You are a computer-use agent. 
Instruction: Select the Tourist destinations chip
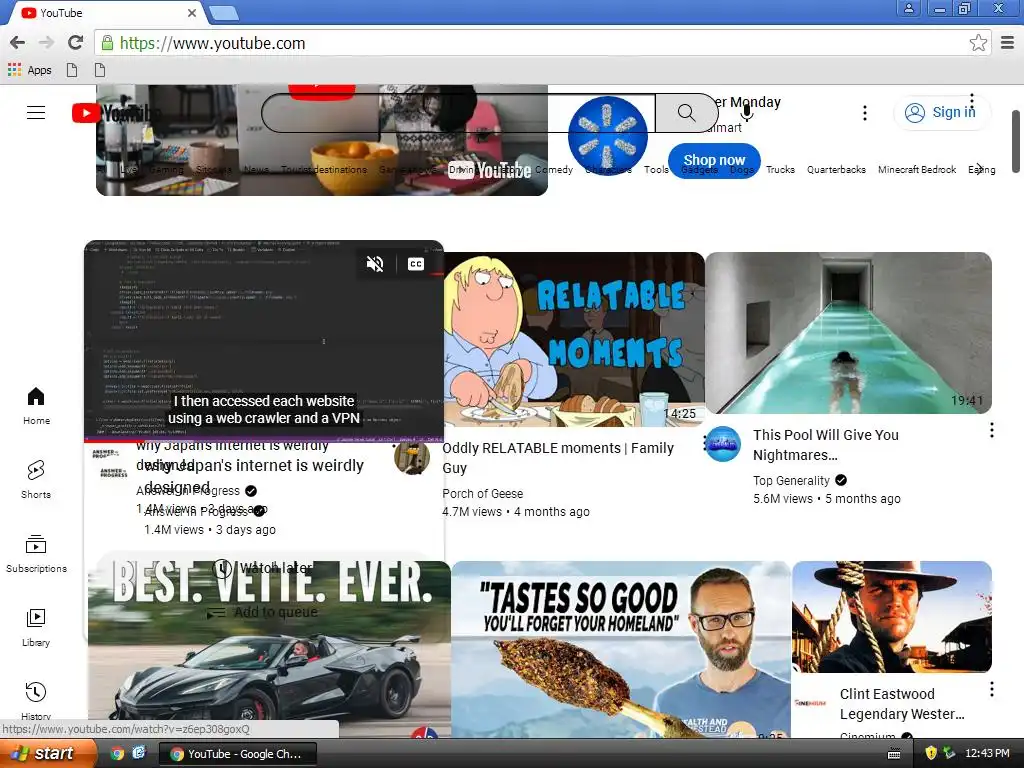[324, 170]
